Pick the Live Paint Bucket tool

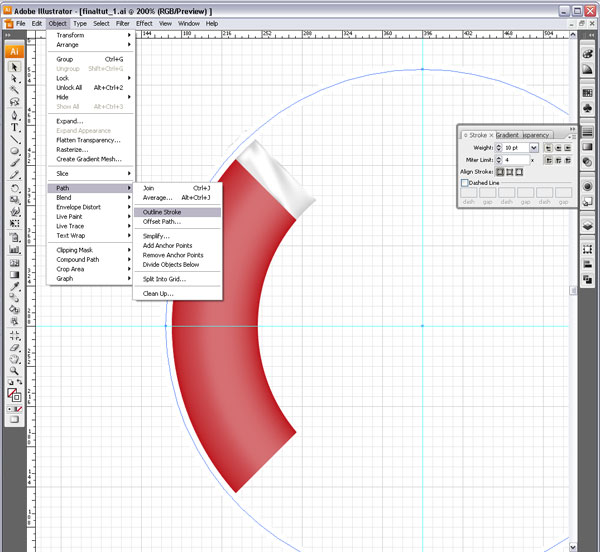14,309
